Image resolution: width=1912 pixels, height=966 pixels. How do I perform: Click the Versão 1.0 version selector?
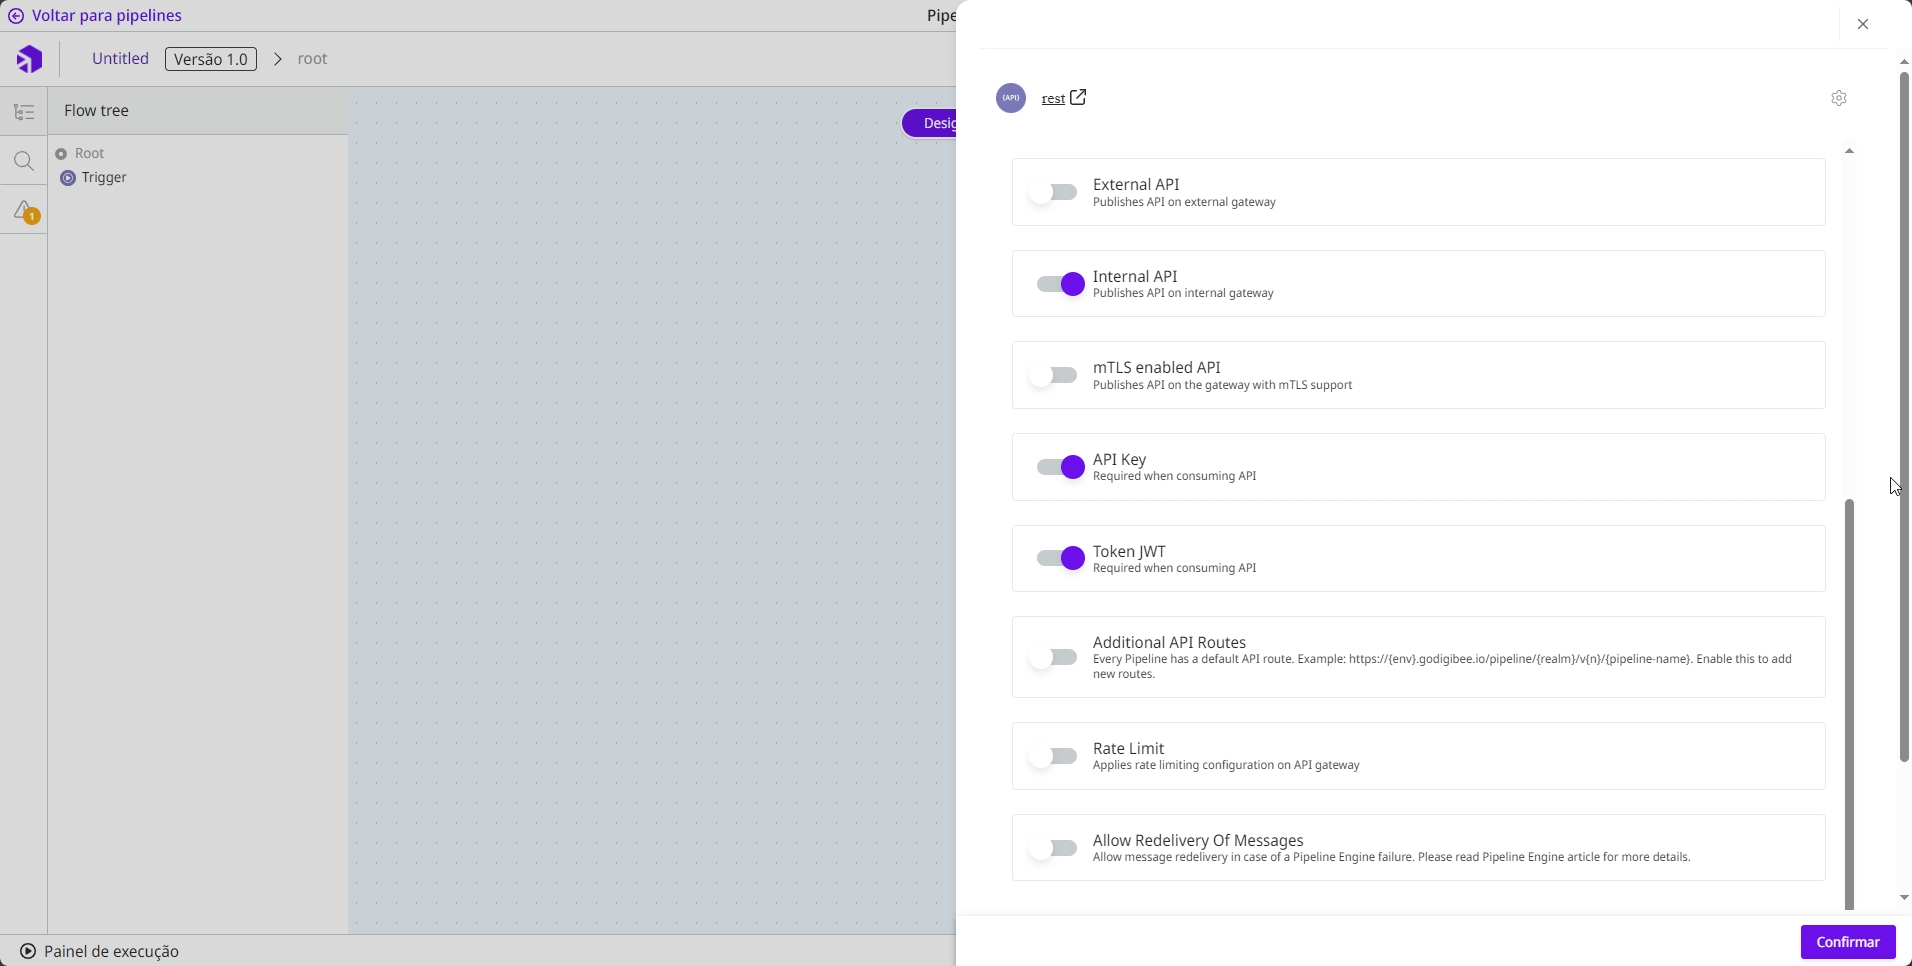(210, 59)
